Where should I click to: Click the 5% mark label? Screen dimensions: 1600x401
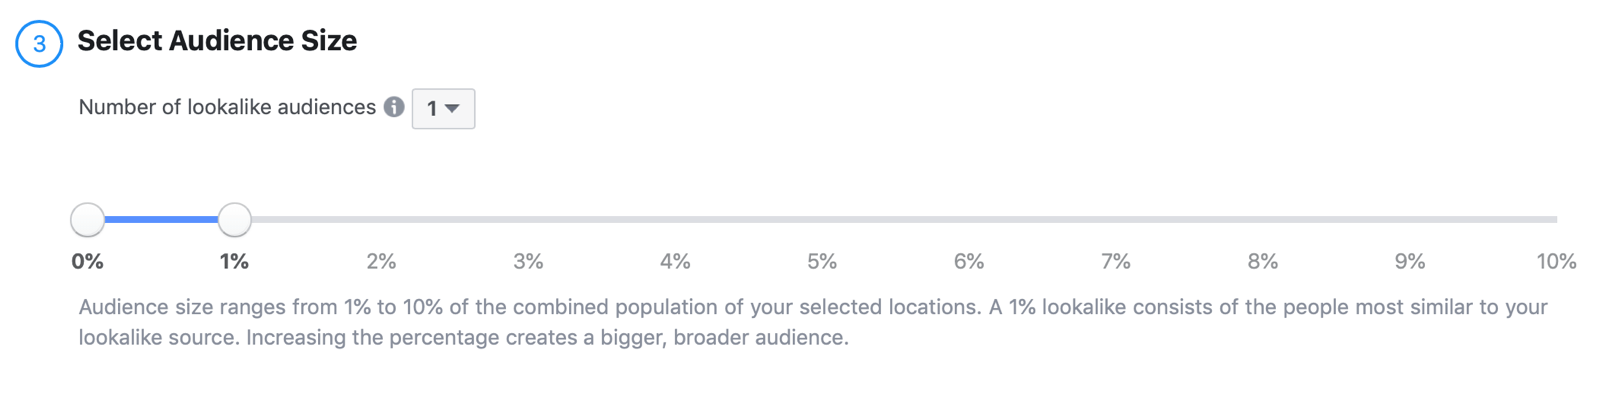point(822,262)
